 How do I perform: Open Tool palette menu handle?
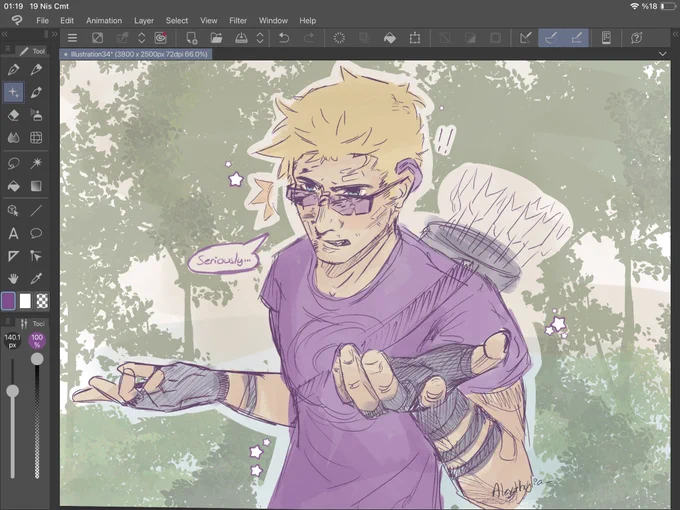tap(7, 50)
